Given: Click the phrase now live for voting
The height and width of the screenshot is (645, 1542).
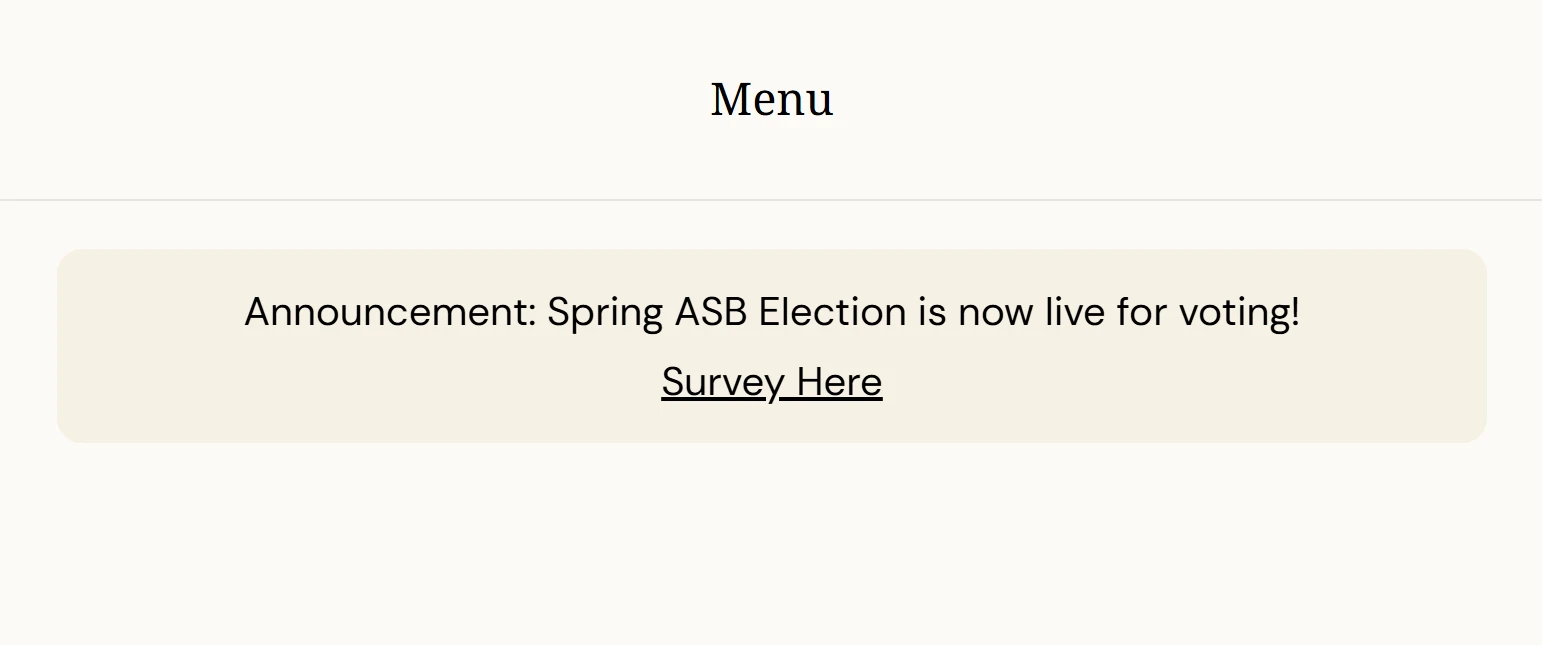Looking at the screenshot, I should [x=1130, y=311].
